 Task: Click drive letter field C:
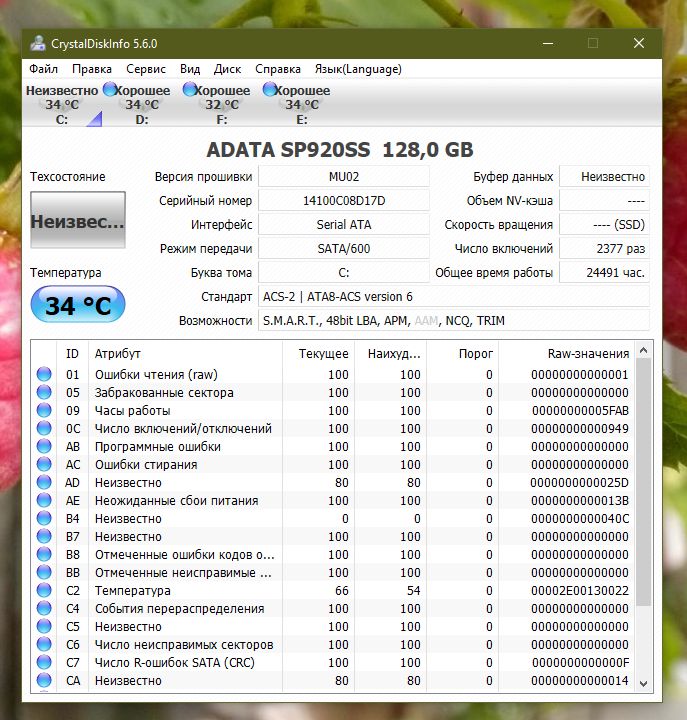pos(344,272)
